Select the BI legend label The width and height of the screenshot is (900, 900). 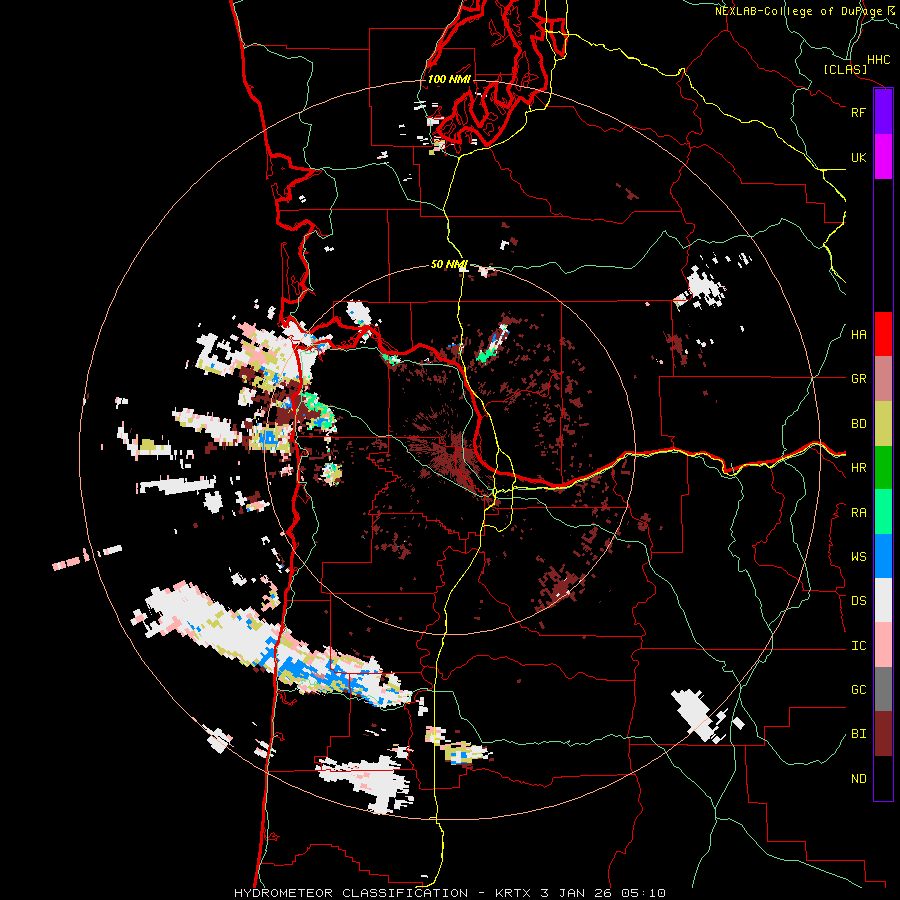(858, 734)
